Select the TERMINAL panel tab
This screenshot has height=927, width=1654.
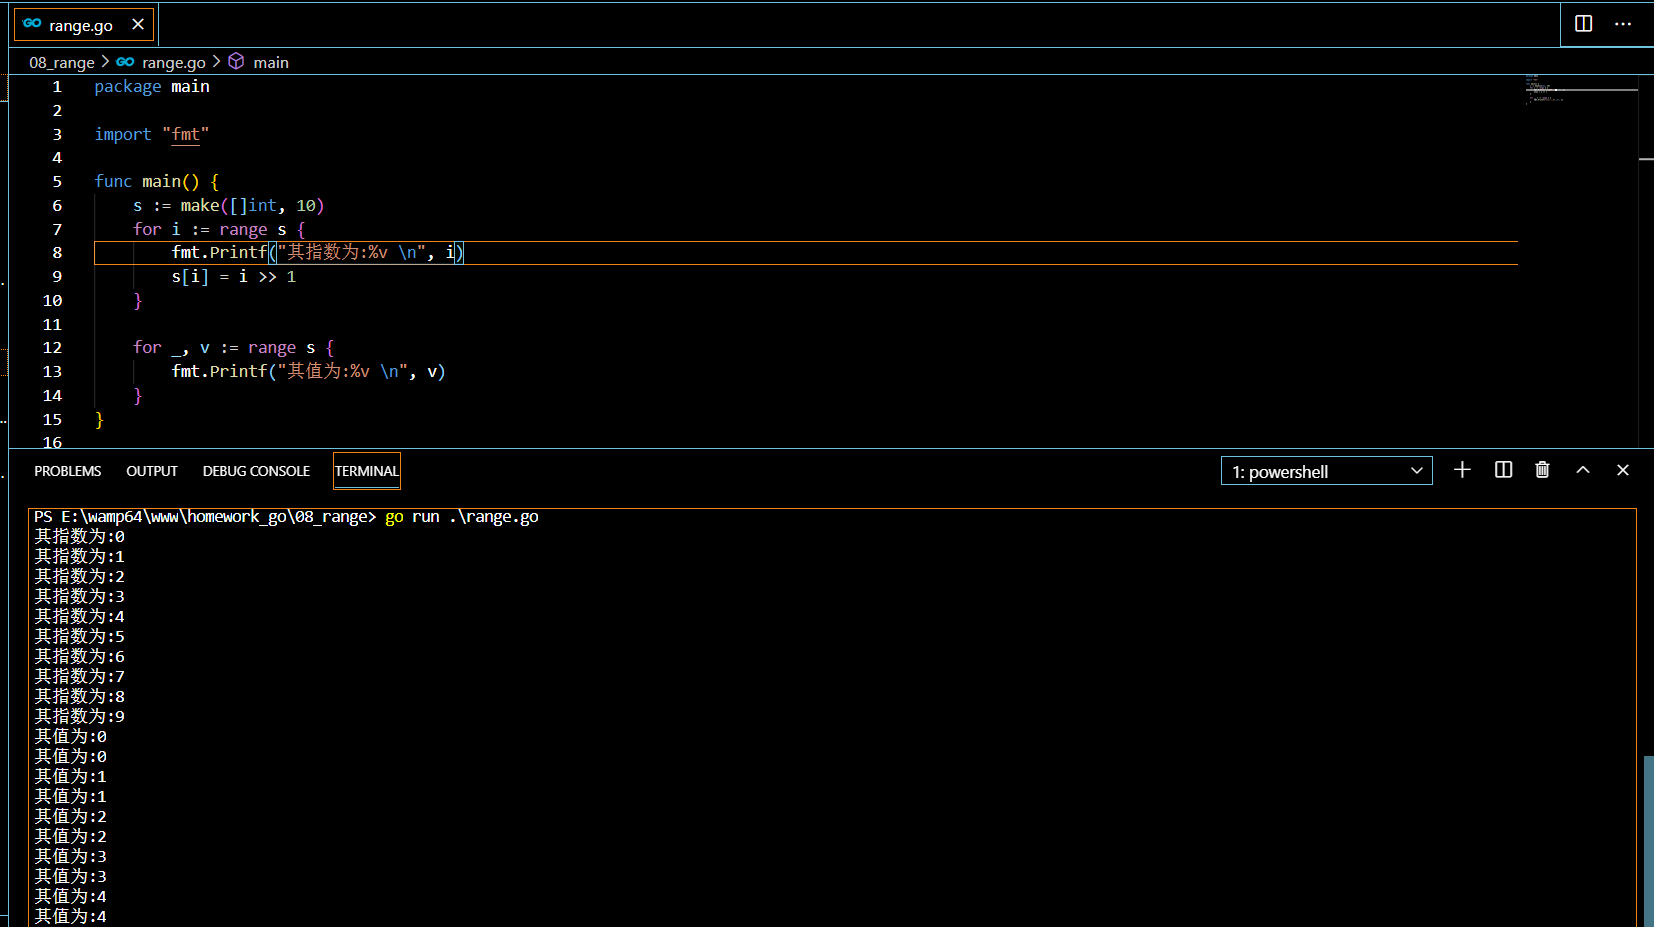(x=367, y=471)
